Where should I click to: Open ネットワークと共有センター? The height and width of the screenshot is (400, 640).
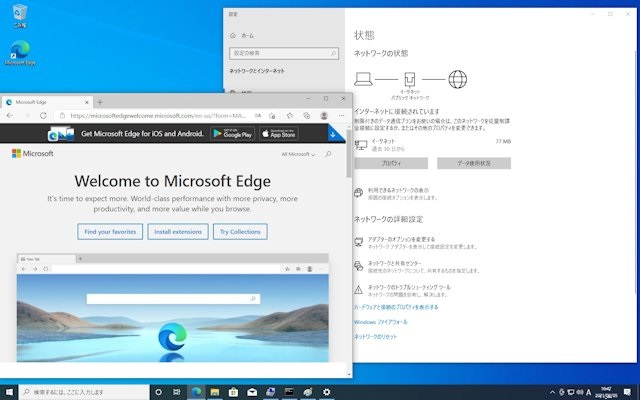(394, 263)
